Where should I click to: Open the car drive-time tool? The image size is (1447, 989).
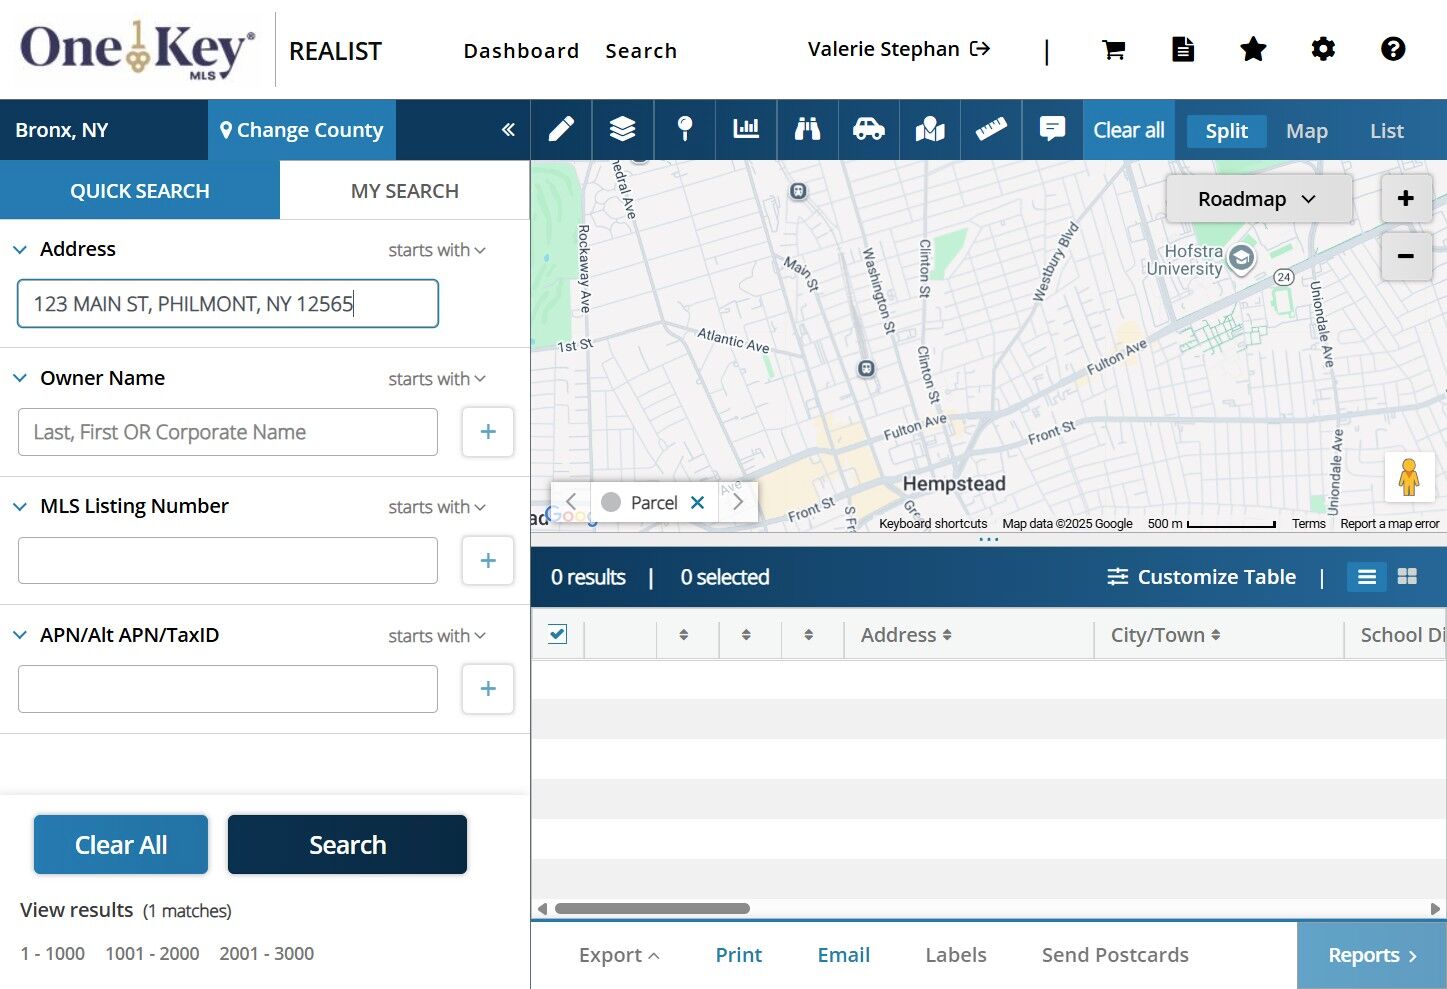tap(868, 129)
